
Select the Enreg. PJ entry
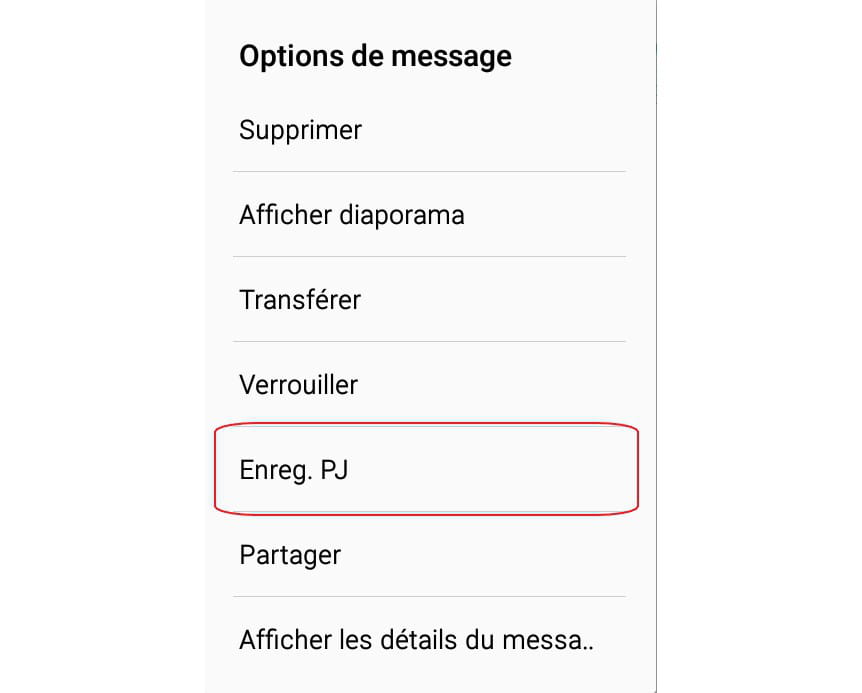pyautogui.click(x=294, y=470)
